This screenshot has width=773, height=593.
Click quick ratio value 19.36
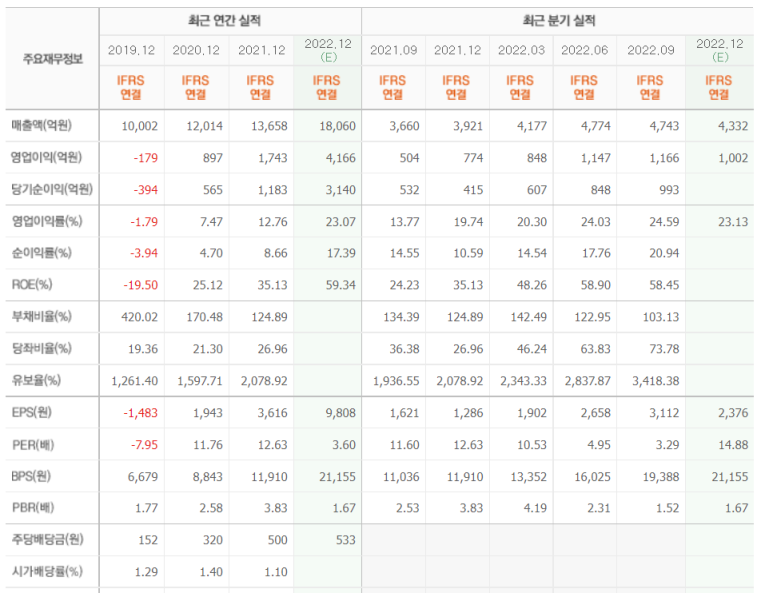(143, 349)
